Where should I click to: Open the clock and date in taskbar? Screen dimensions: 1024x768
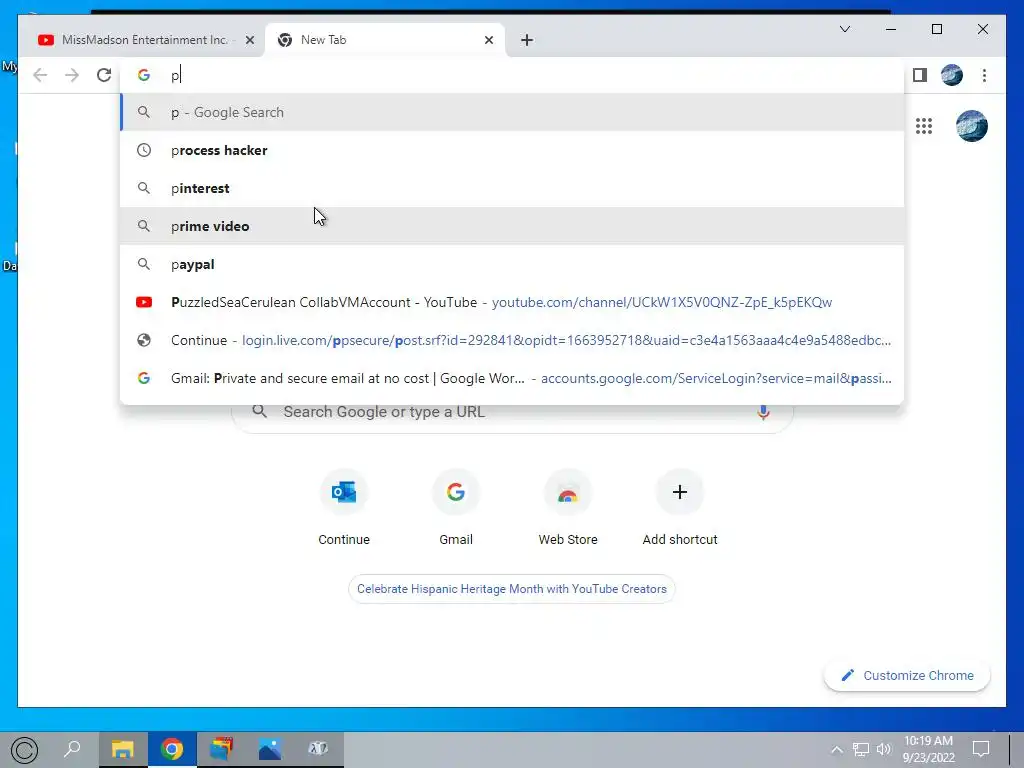tap(928, 749)
